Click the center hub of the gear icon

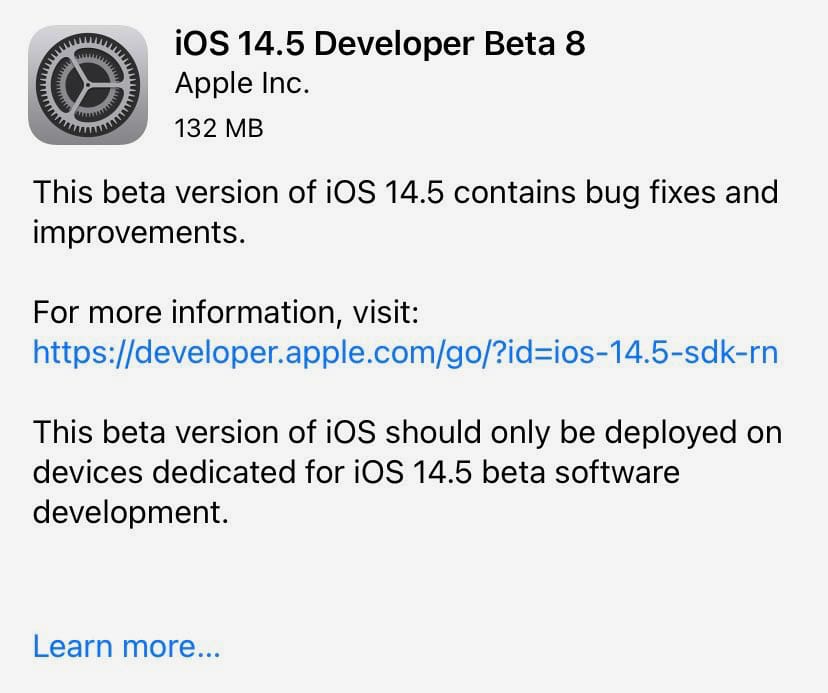click(90, 85)
